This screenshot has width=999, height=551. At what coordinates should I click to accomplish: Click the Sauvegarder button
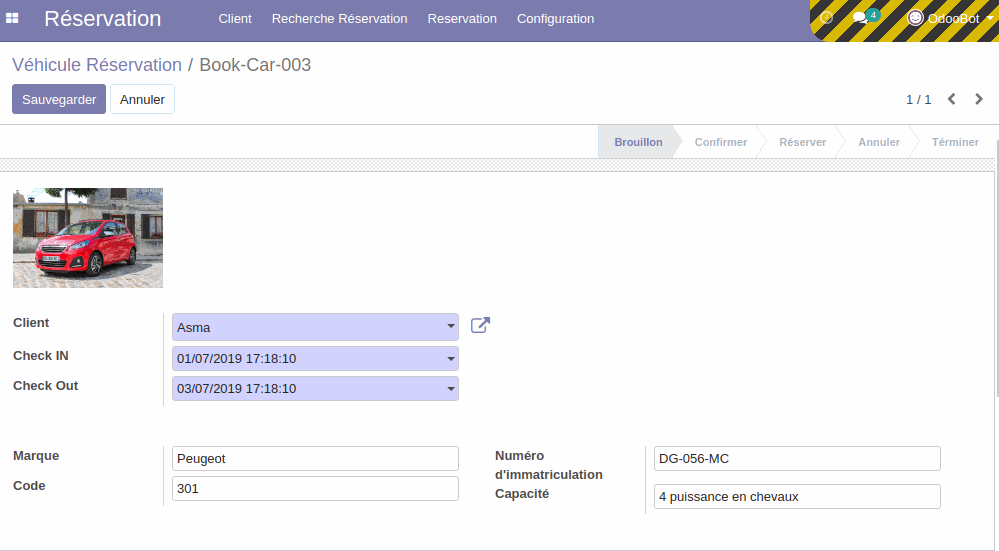59,99
